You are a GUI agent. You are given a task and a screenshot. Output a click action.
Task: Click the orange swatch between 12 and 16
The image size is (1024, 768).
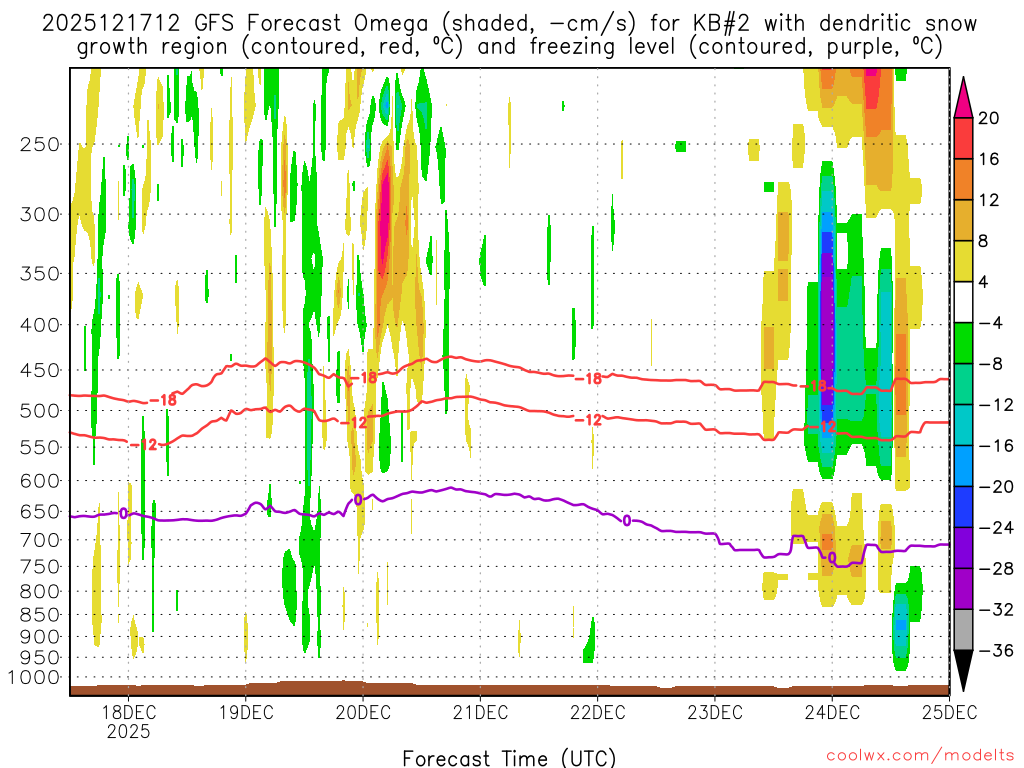click(963, 180)
